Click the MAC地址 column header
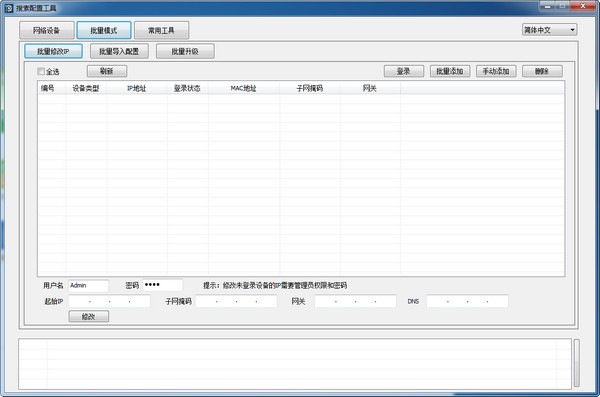 coord(244,88)
